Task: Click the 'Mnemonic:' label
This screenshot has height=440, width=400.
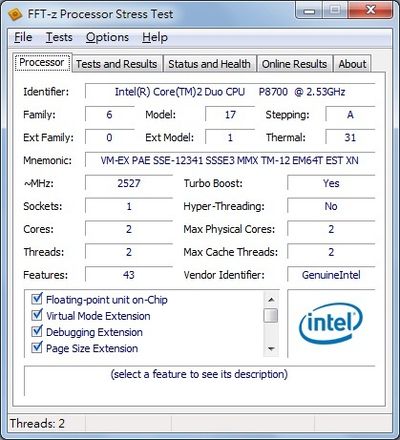Action: (x=47, y=160)
